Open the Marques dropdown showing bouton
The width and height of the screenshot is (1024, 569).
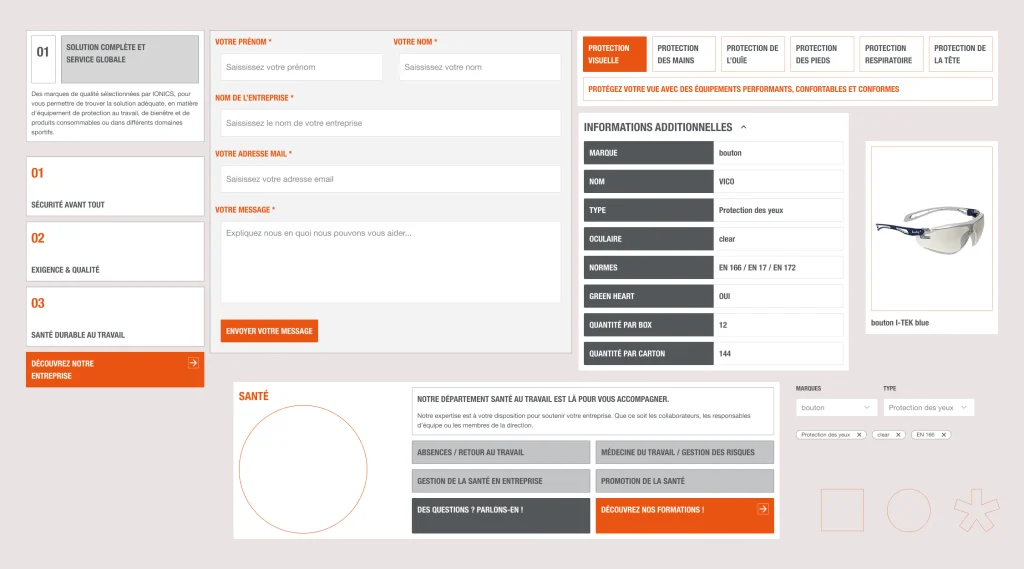835,408
